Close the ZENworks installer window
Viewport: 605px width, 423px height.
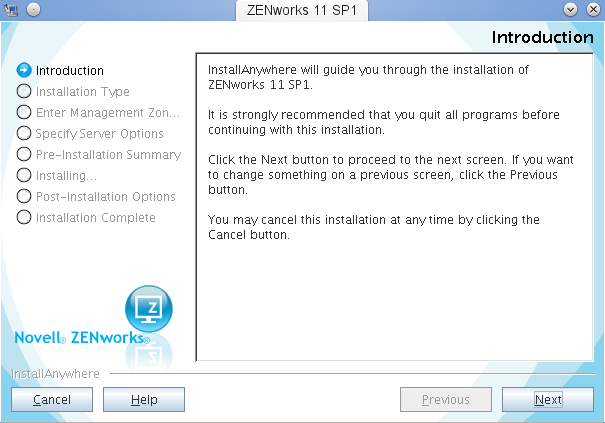[x=591, y=9]
